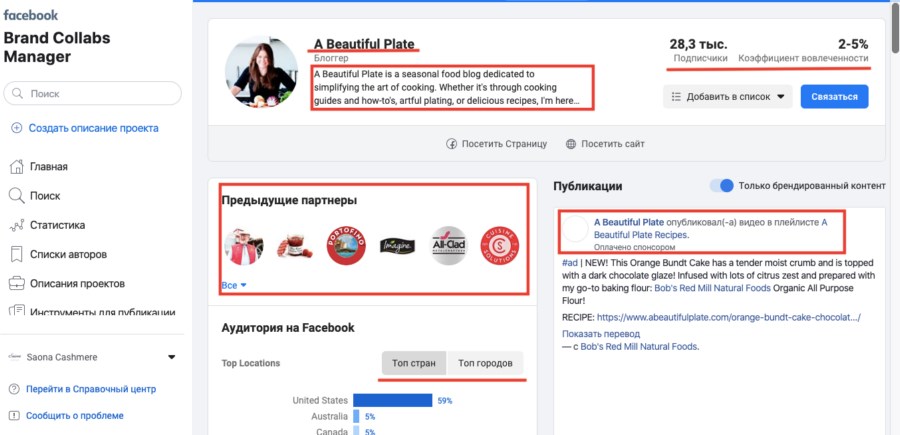The height and width of the screenshot is (435, 900).
Task: Click Показать перевод link
Action: 601,333
